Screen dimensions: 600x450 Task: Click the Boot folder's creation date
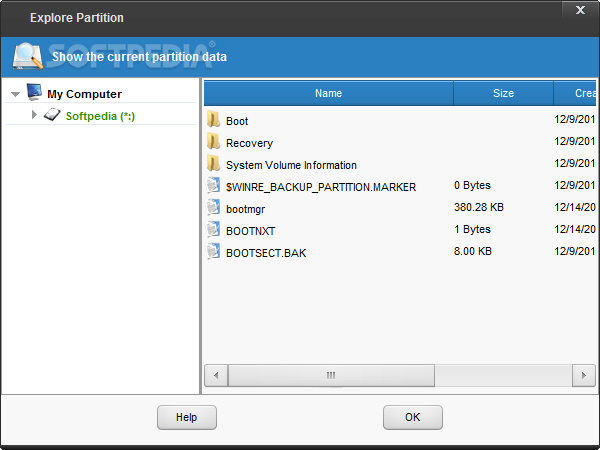(575, 119)
